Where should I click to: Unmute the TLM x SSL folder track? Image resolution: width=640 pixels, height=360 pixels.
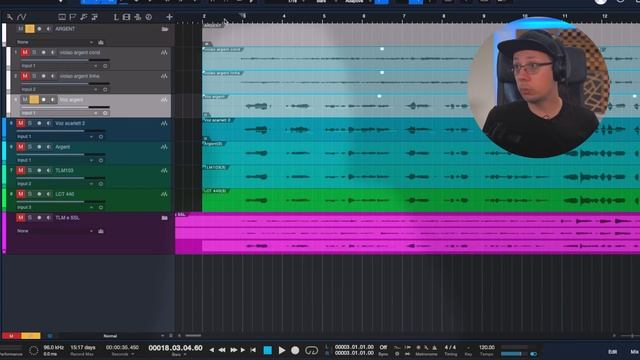[x=21, y=218]
